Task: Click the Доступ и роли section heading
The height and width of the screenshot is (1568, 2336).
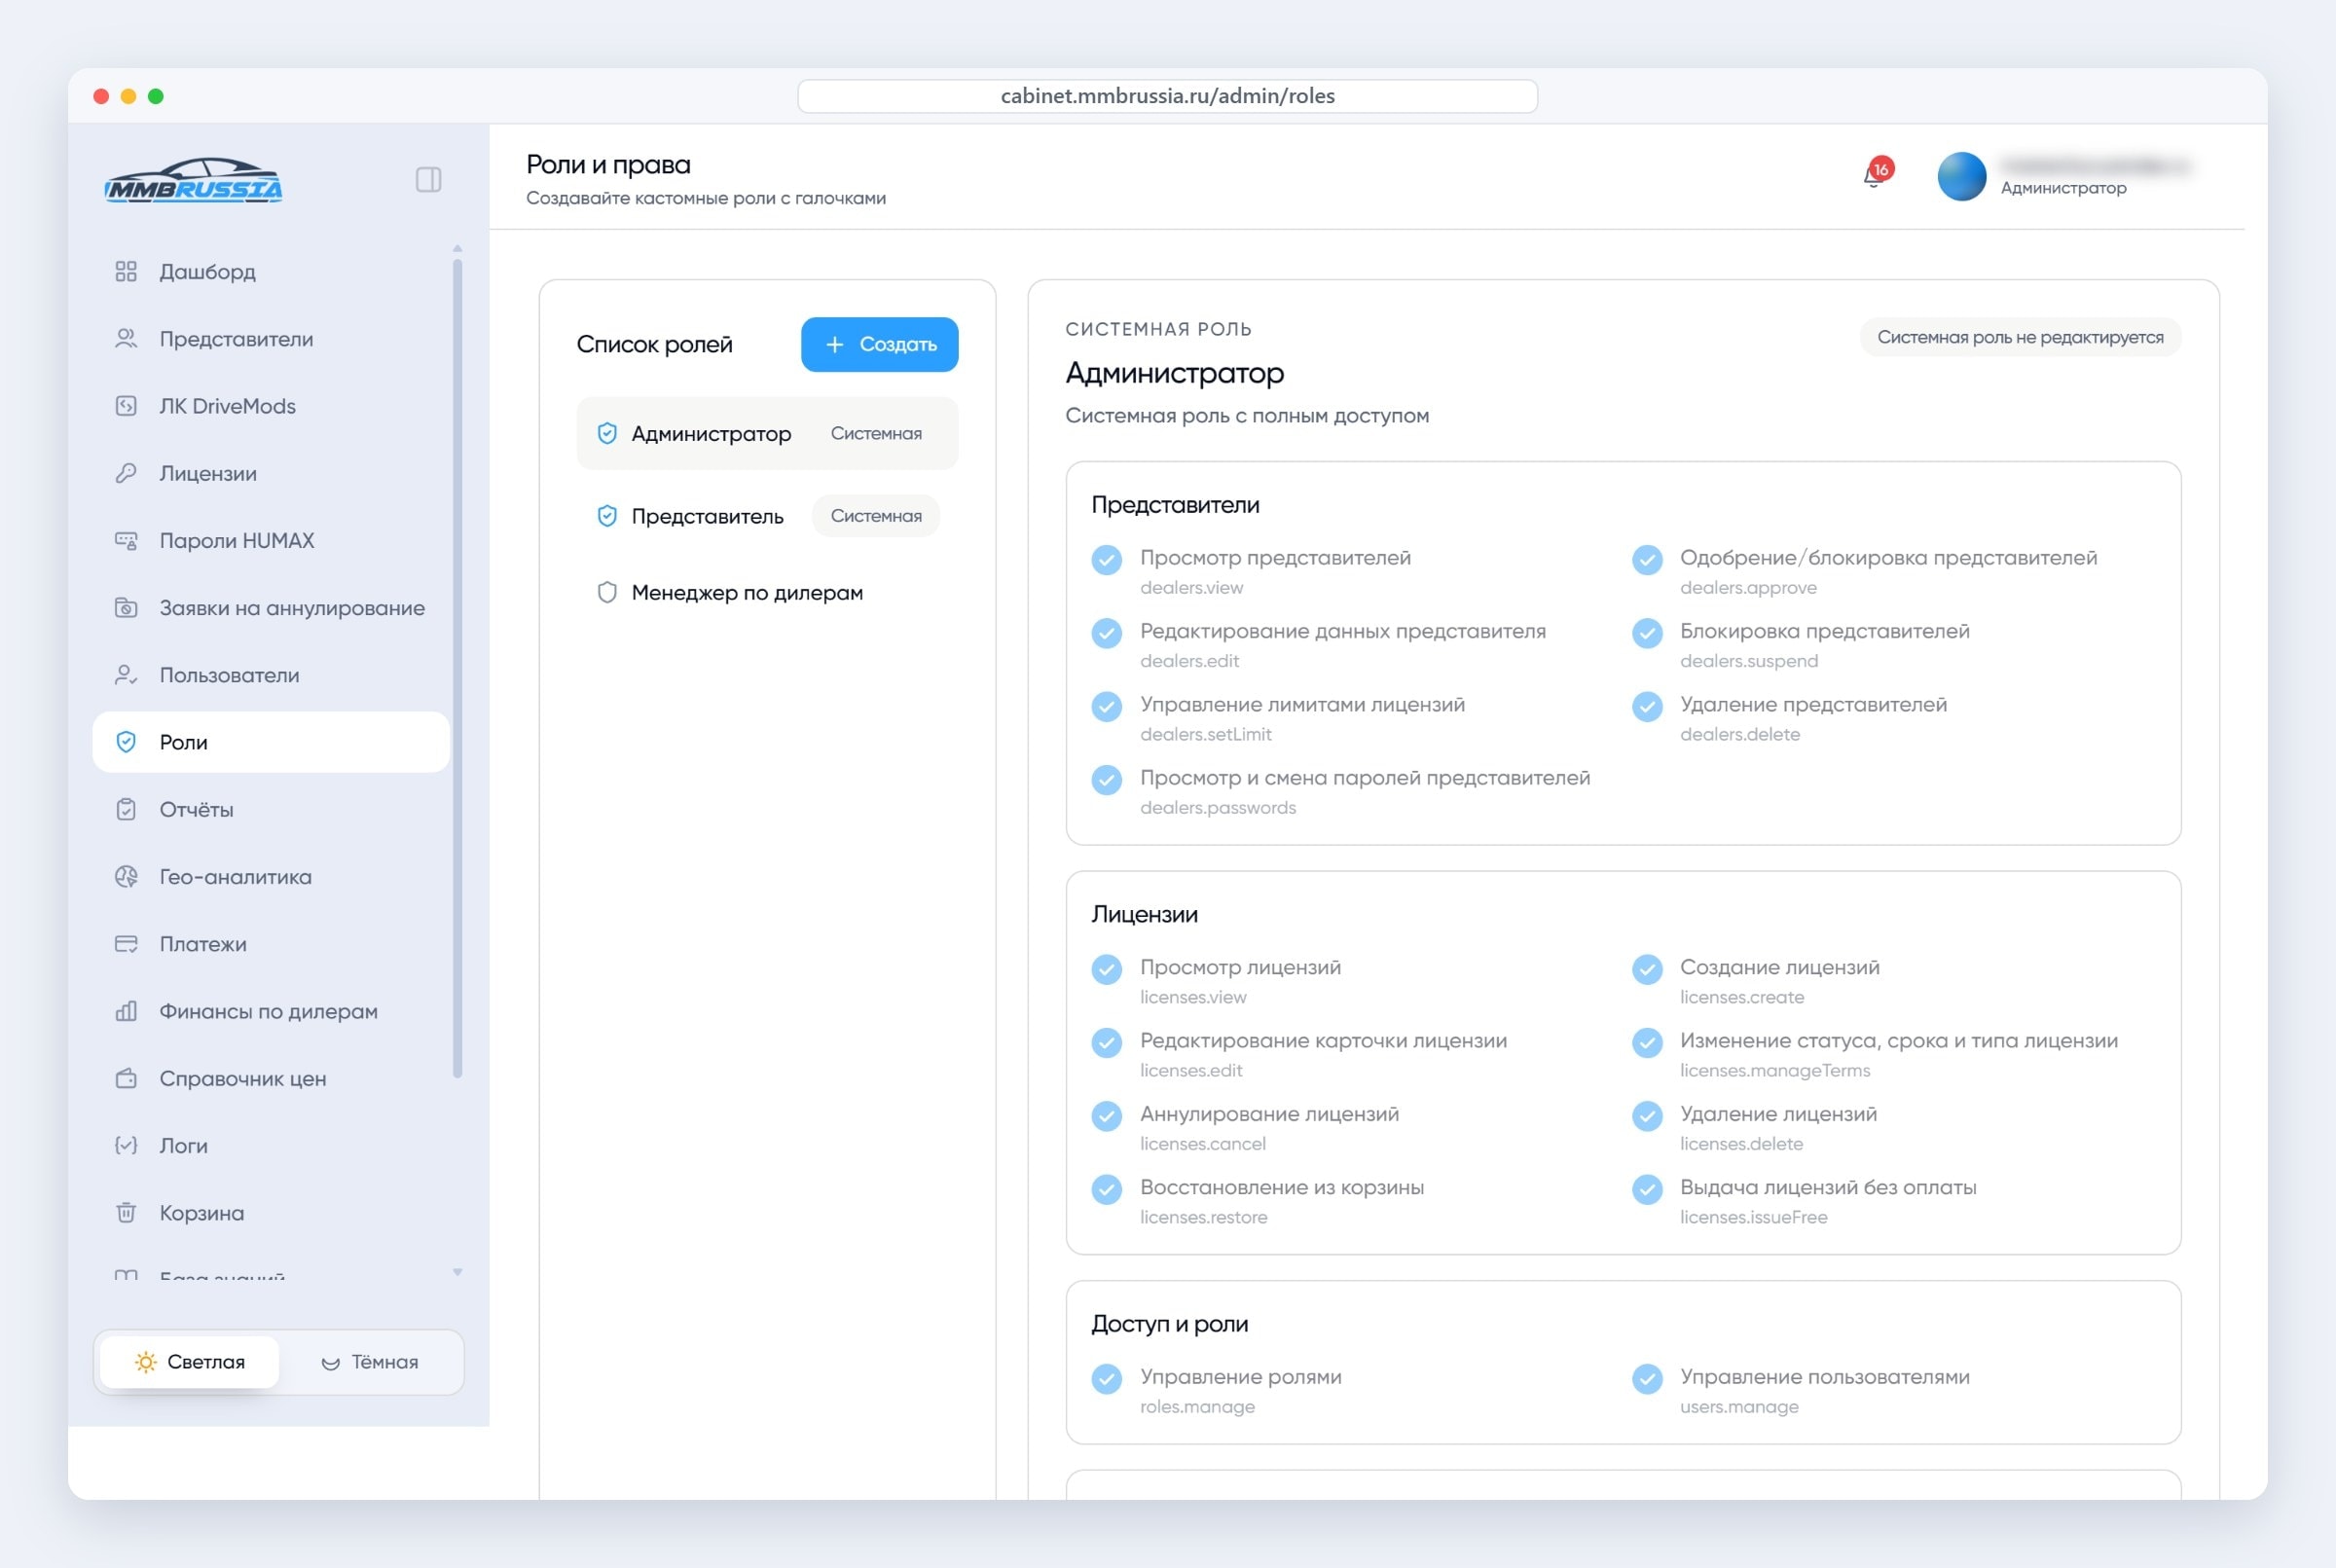Action: (1169, 1323)
